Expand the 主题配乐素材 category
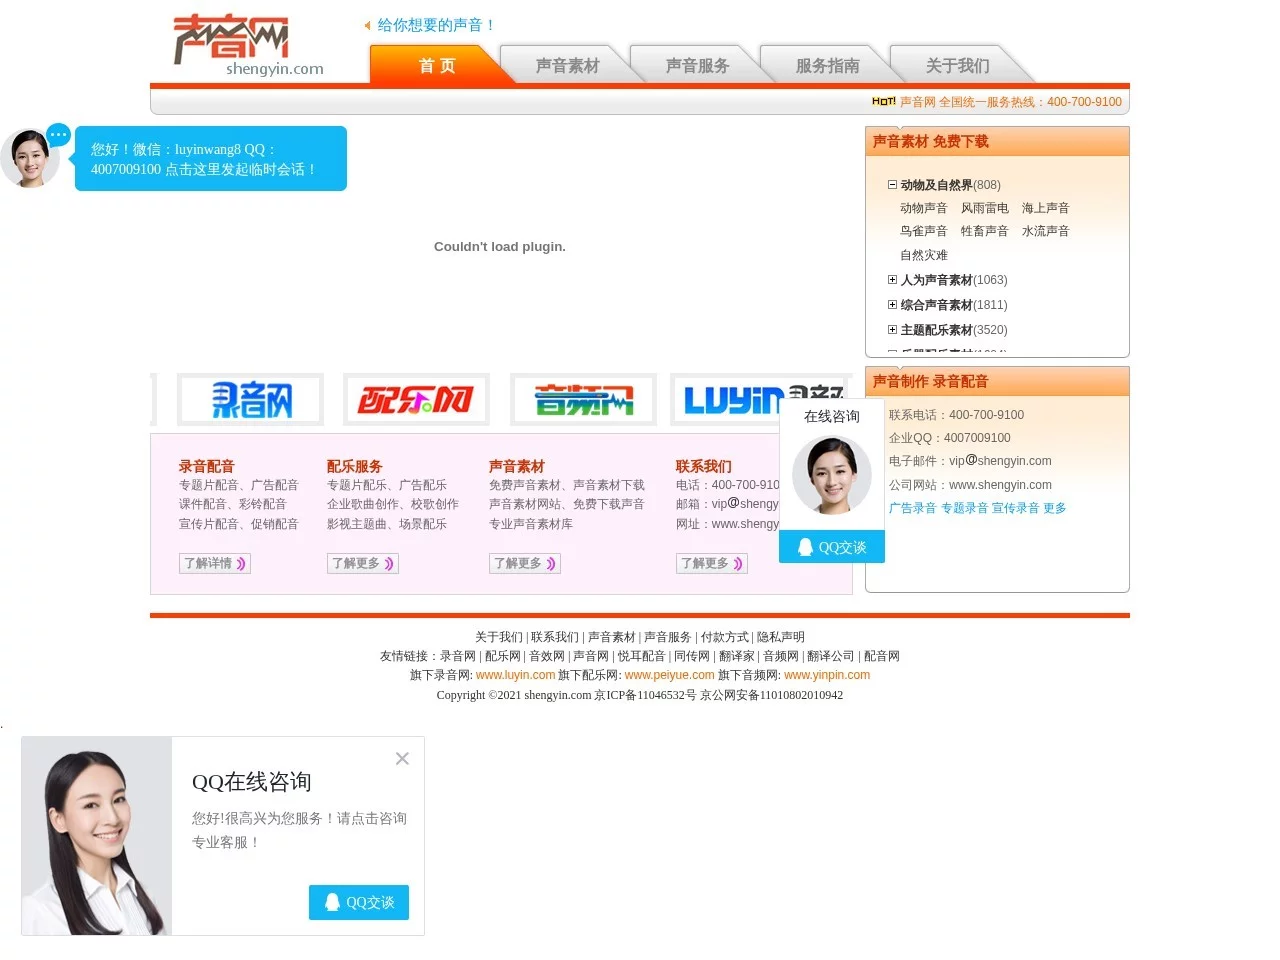This screenshot has height=960, width=1280. coord(892,330)
